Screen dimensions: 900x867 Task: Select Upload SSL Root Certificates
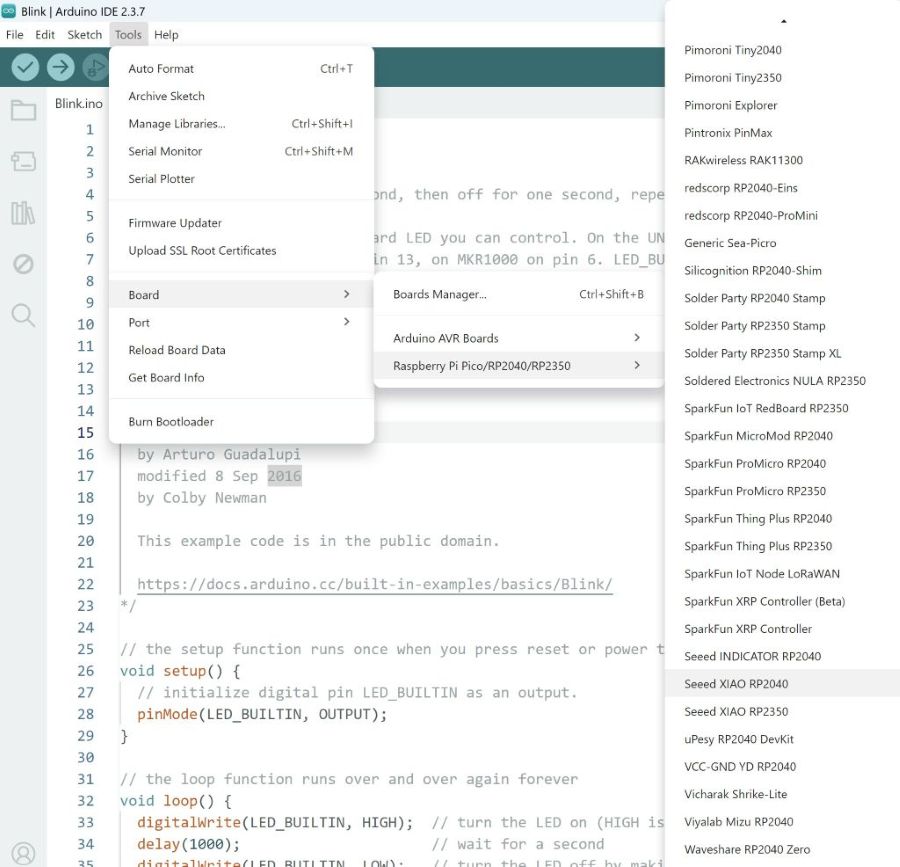(241, 251)
